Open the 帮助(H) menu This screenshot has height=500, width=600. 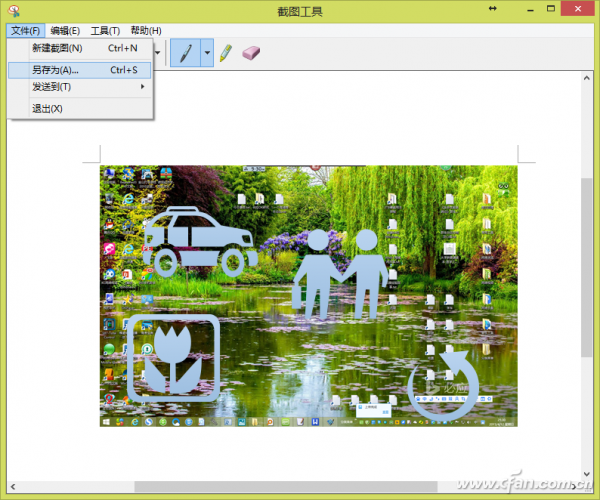tap(146, 31)
